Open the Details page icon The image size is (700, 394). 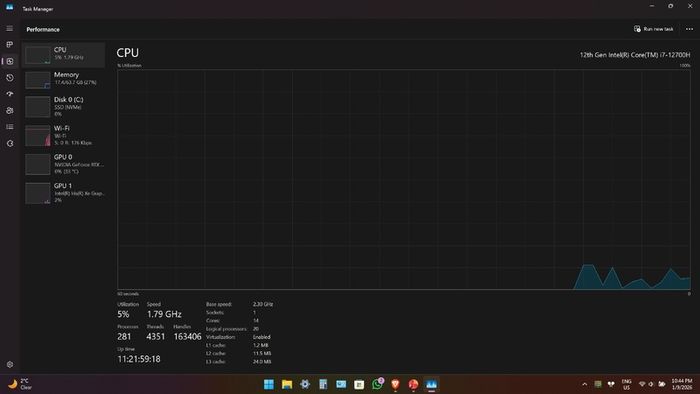[x=9, y=127]
